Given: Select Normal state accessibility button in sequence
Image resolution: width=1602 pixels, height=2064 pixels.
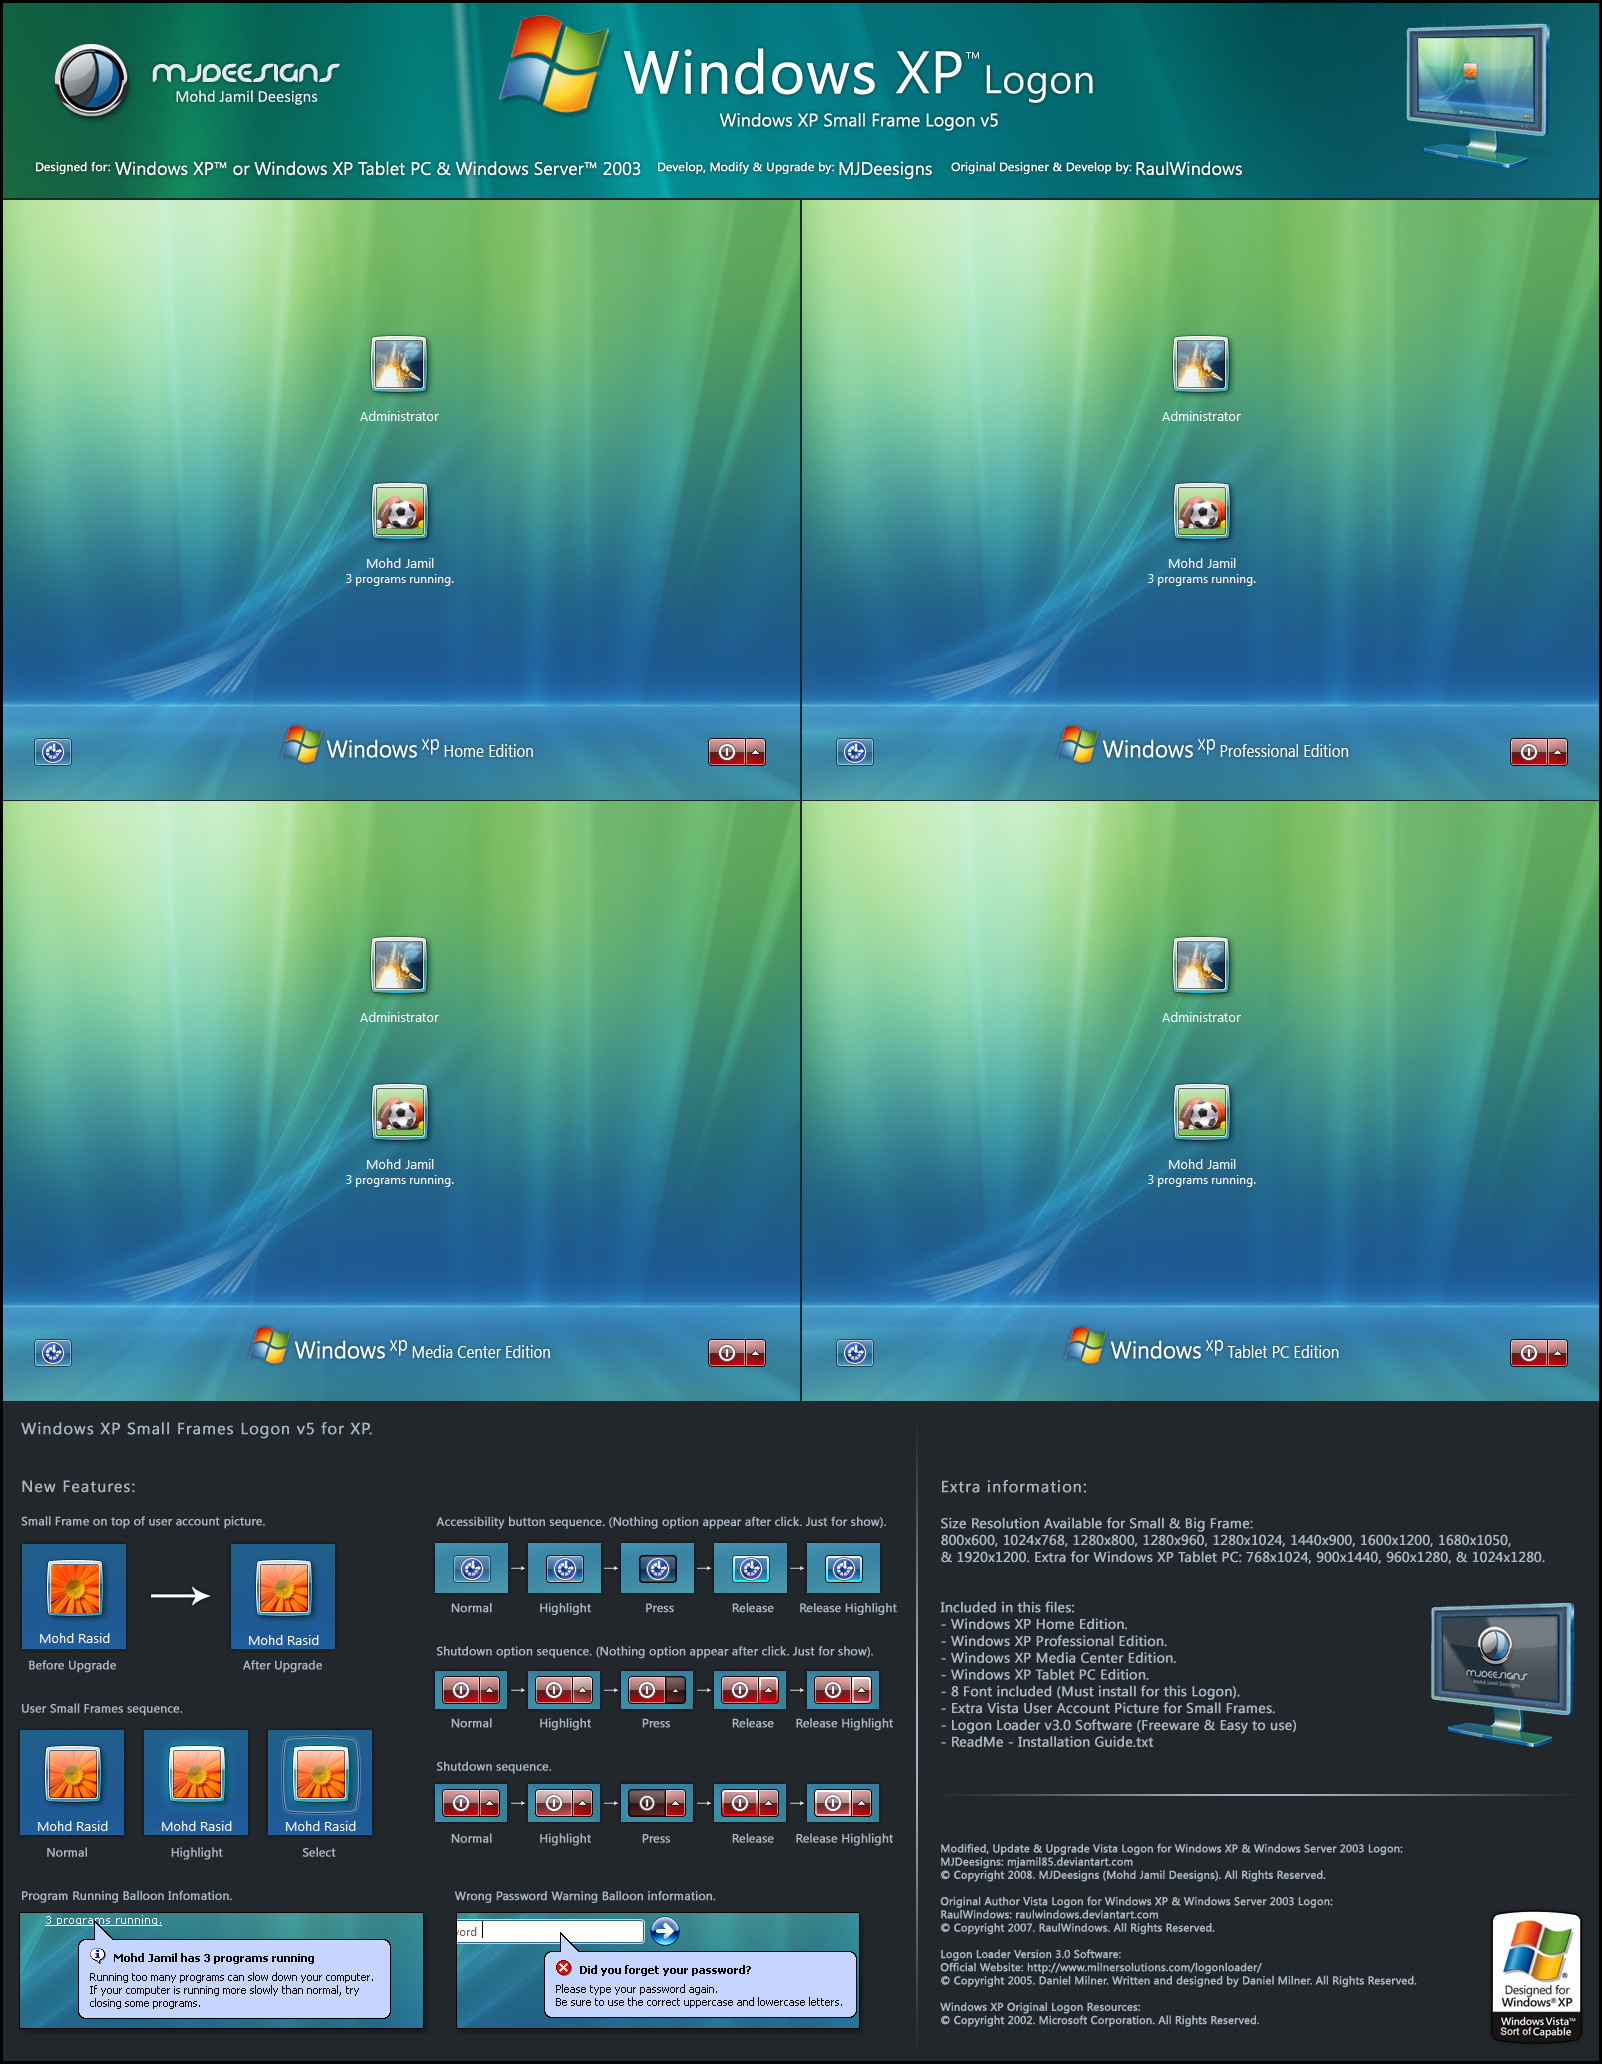Looking at the screenshot, I should [472, 1569].
